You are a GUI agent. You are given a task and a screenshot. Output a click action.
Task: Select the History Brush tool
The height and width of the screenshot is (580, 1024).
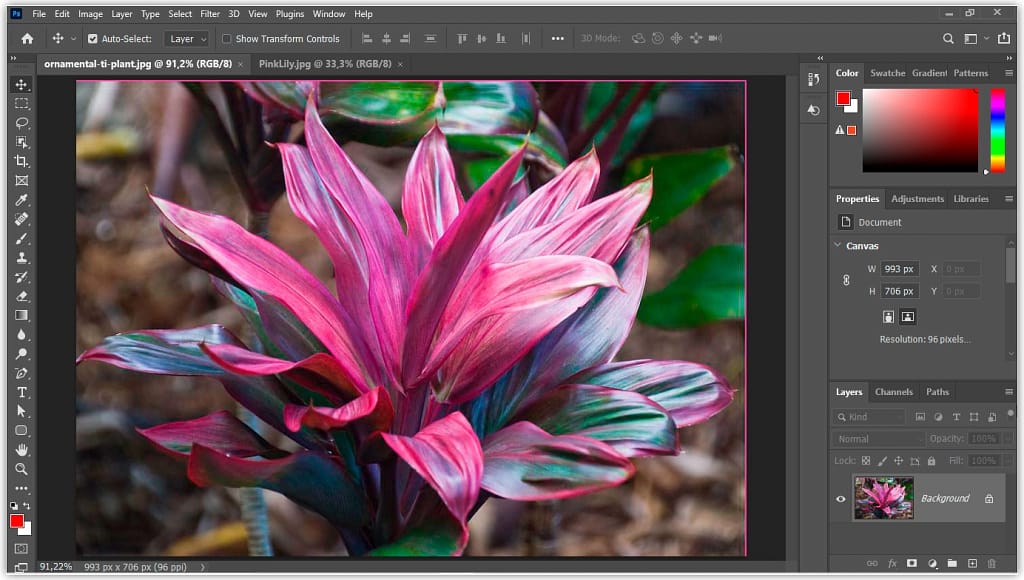click(22, 277)
